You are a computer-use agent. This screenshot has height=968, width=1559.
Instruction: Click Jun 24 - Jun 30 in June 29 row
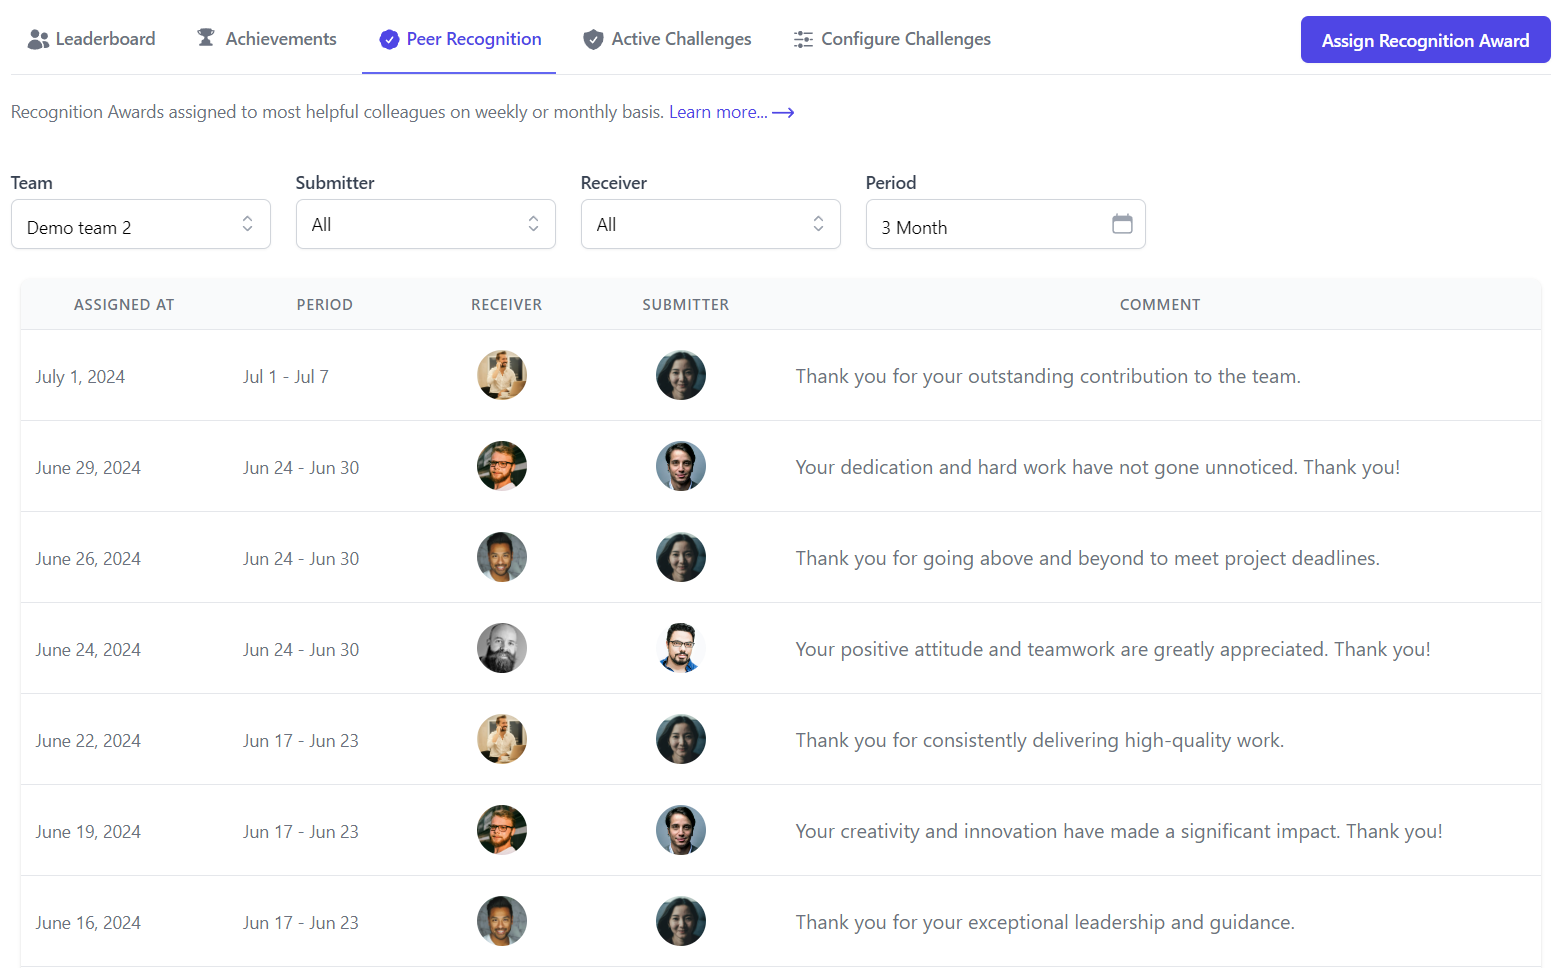pos(301,468)
